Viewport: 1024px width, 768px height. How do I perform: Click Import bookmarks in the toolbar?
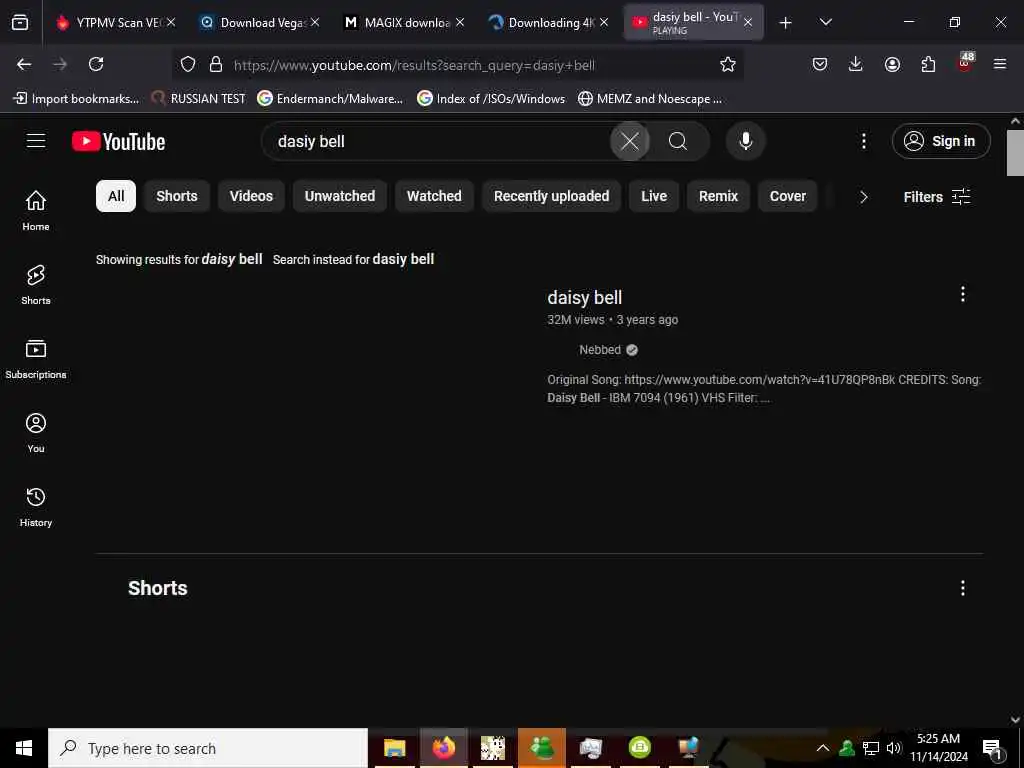pos(76,99)
